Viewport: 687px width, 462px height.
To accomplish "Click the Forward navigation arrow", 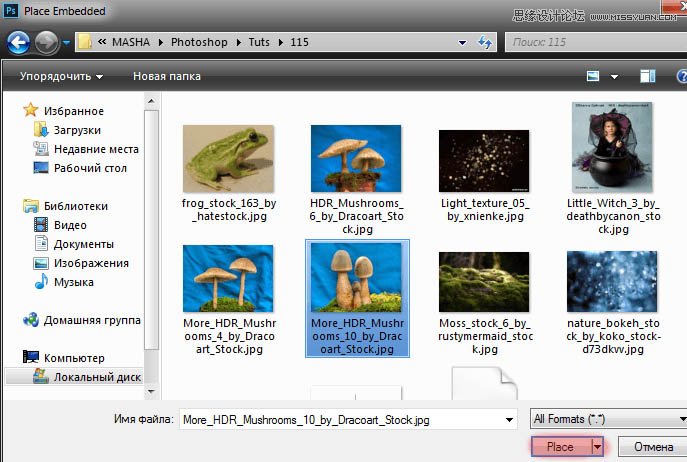I will pos(46,43).
